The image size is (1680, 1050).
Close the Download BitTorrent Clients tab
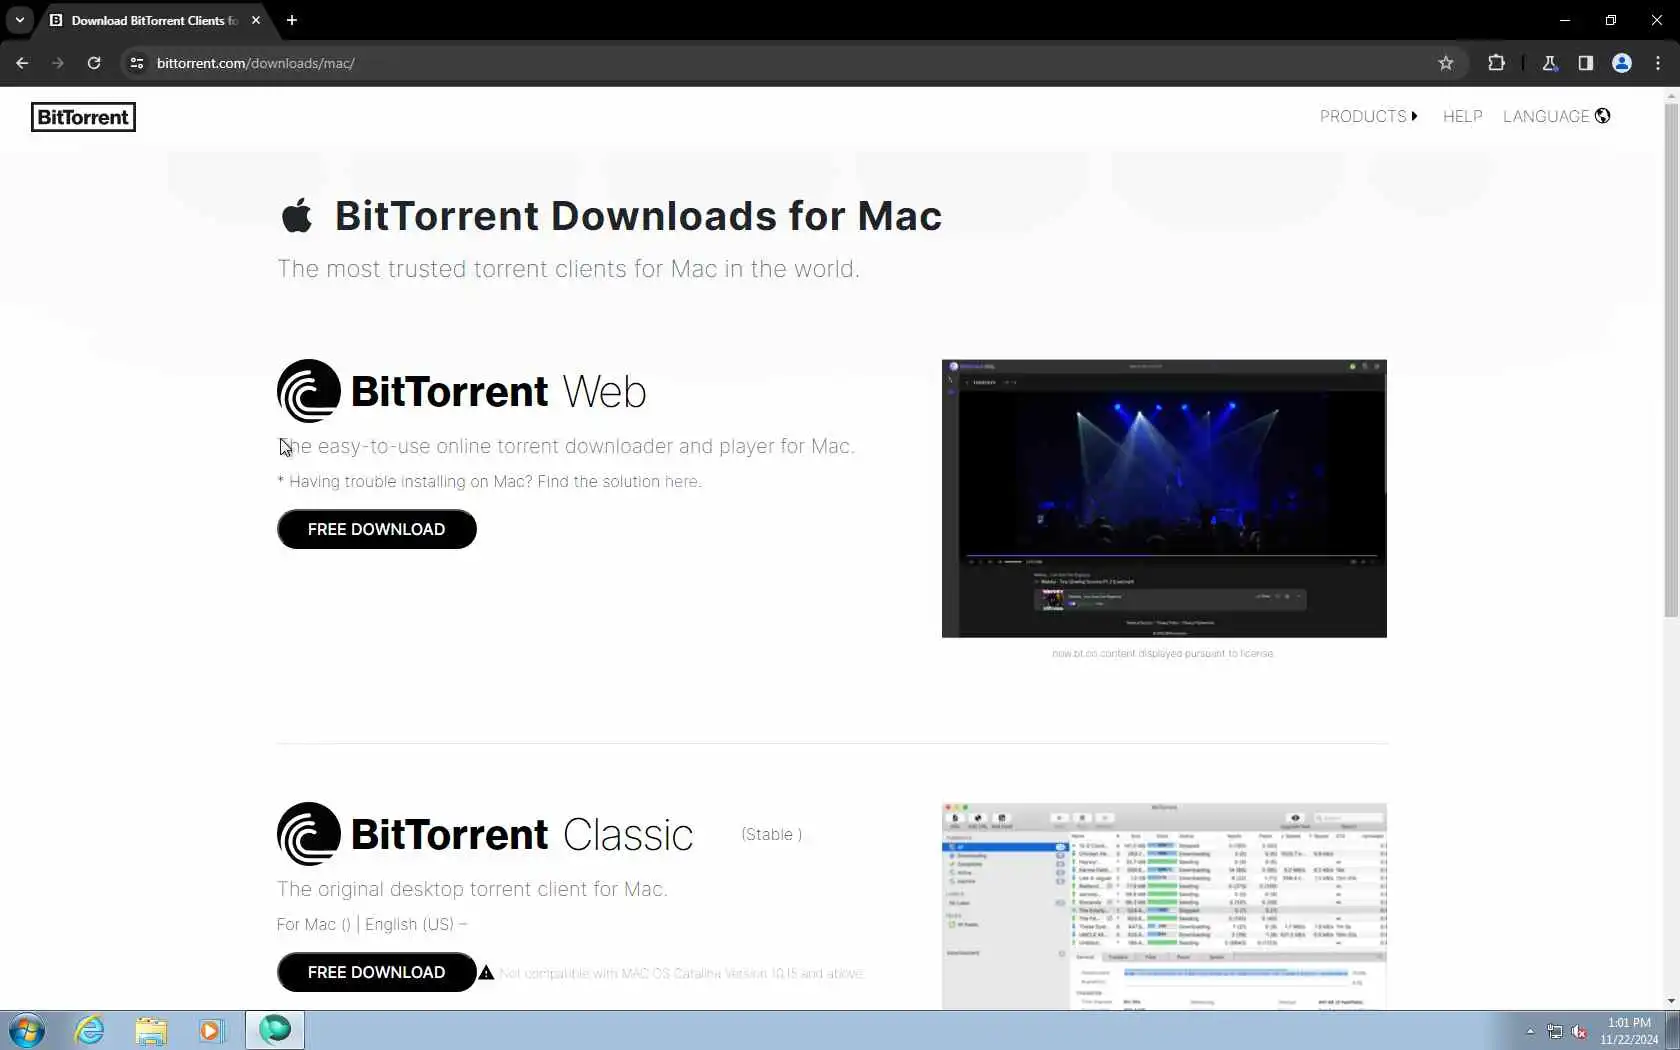[x=256, y=20]
